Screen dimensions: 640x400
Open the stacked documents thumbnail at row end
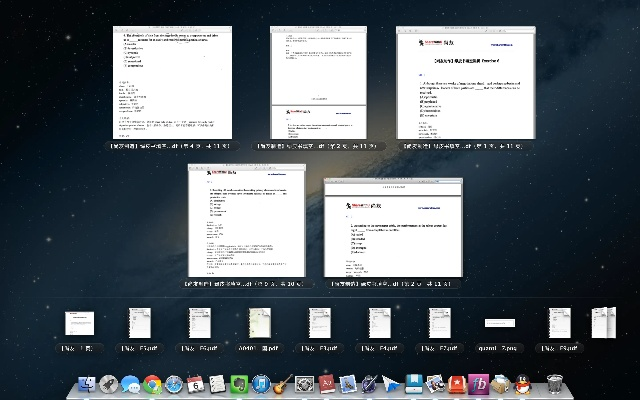point(603,324)
